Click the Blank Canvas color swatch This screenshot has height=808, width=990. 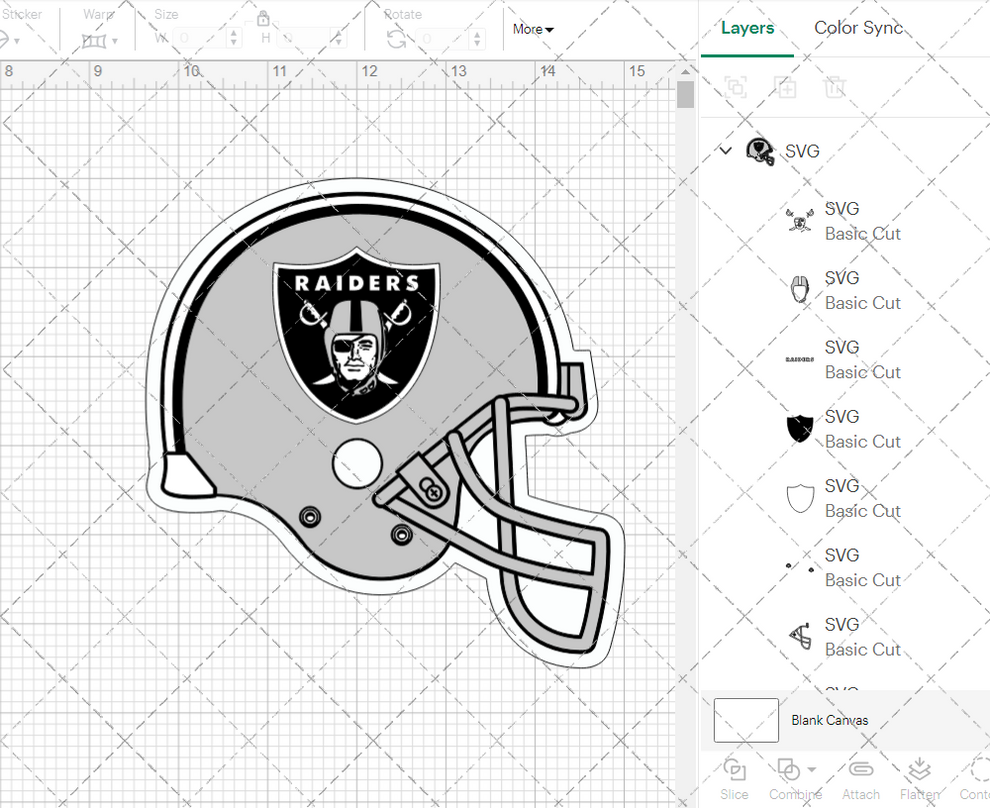click(745, 720)
